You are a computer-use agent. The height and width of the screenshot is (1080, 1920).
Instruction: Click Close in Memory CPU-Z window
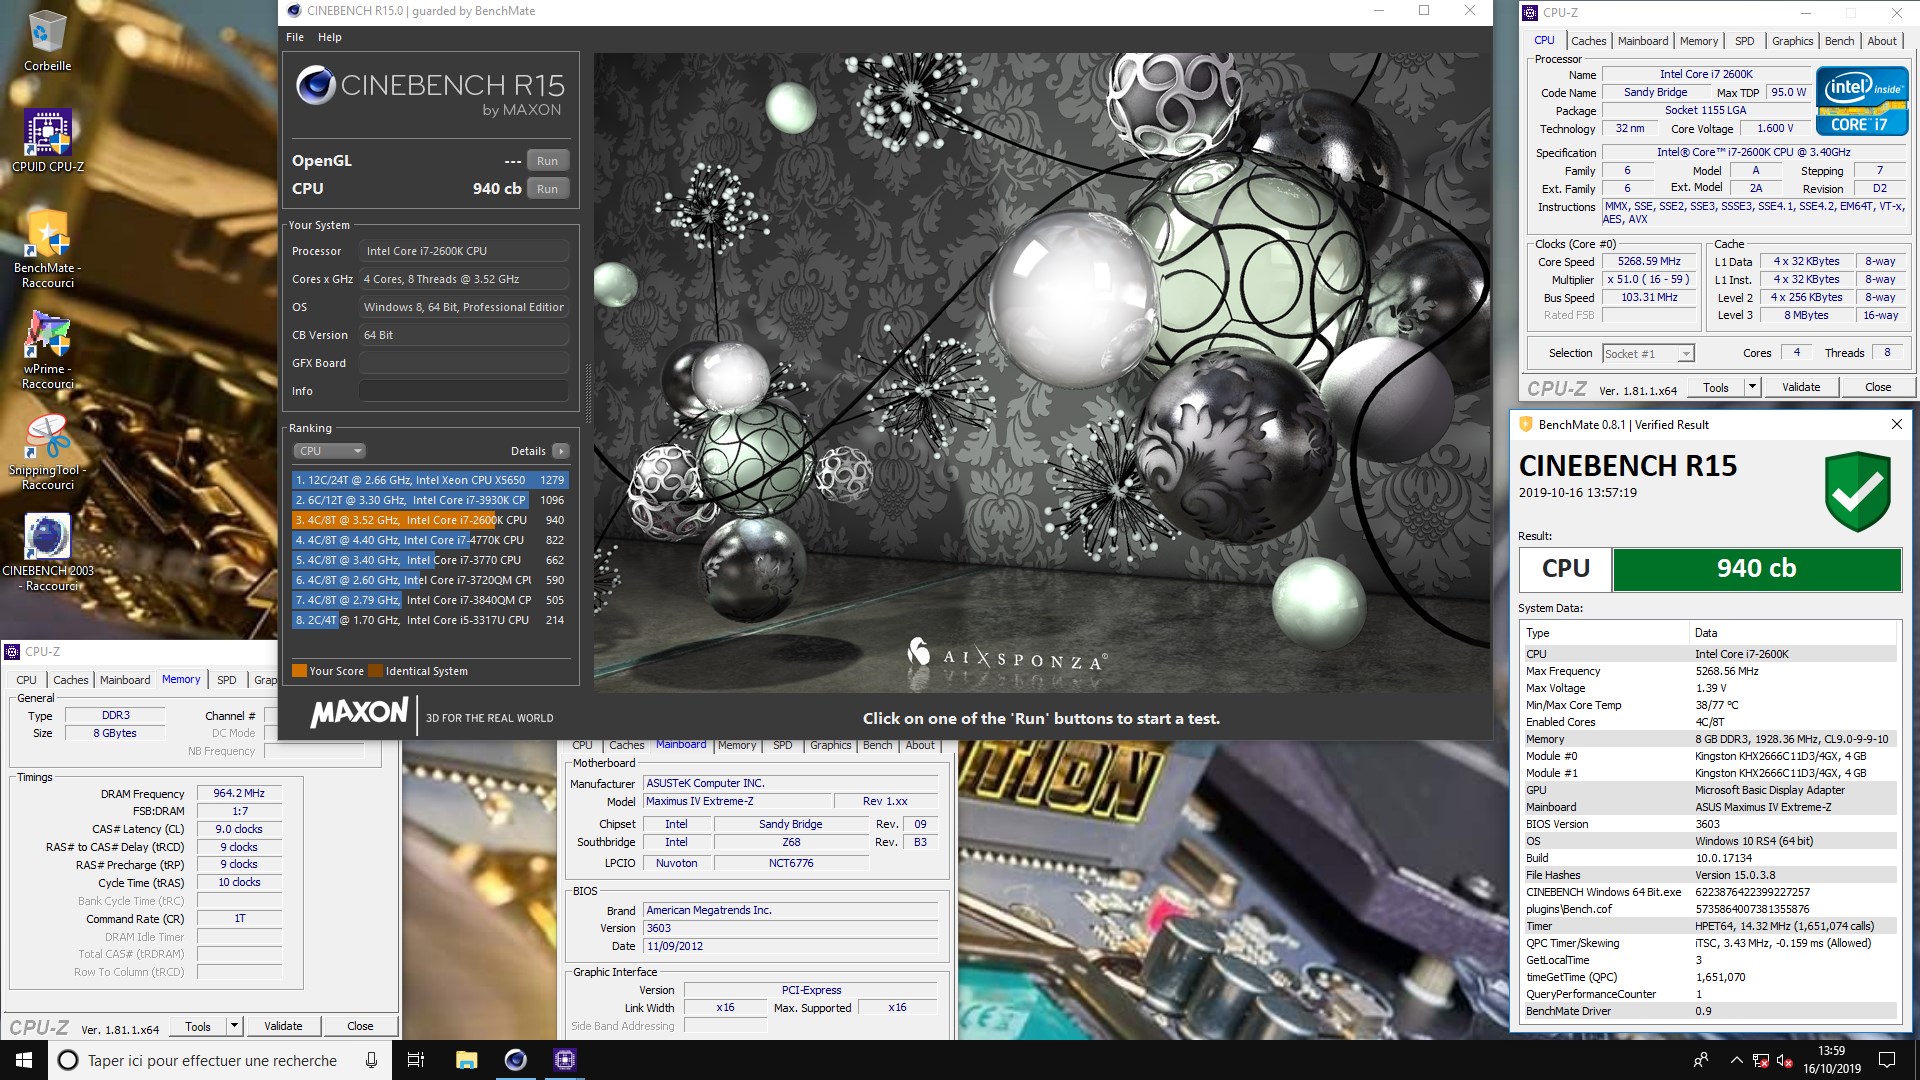tap(360, 1026)
